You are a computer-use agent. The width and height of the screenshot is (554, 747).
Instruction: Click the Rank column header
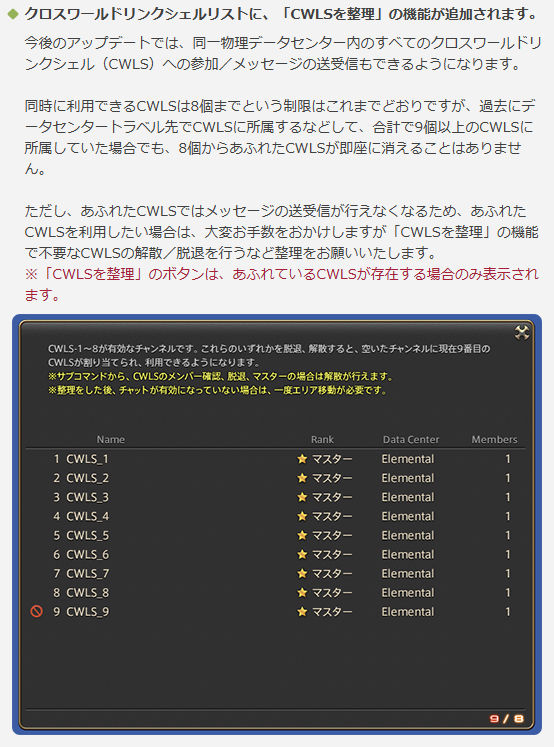pyautogui.click(x=322, y=439)
